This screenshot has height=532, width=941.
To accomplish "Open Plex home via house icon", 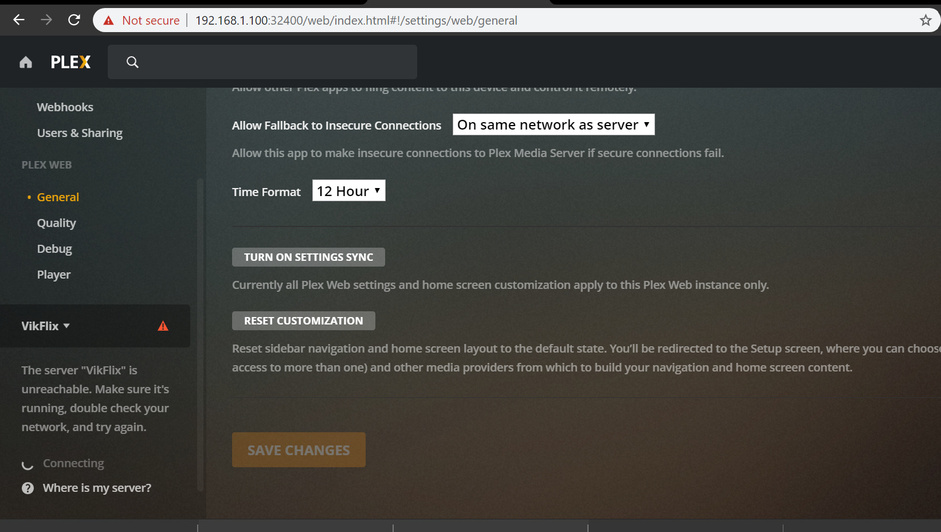I will (x=25, y=62).
